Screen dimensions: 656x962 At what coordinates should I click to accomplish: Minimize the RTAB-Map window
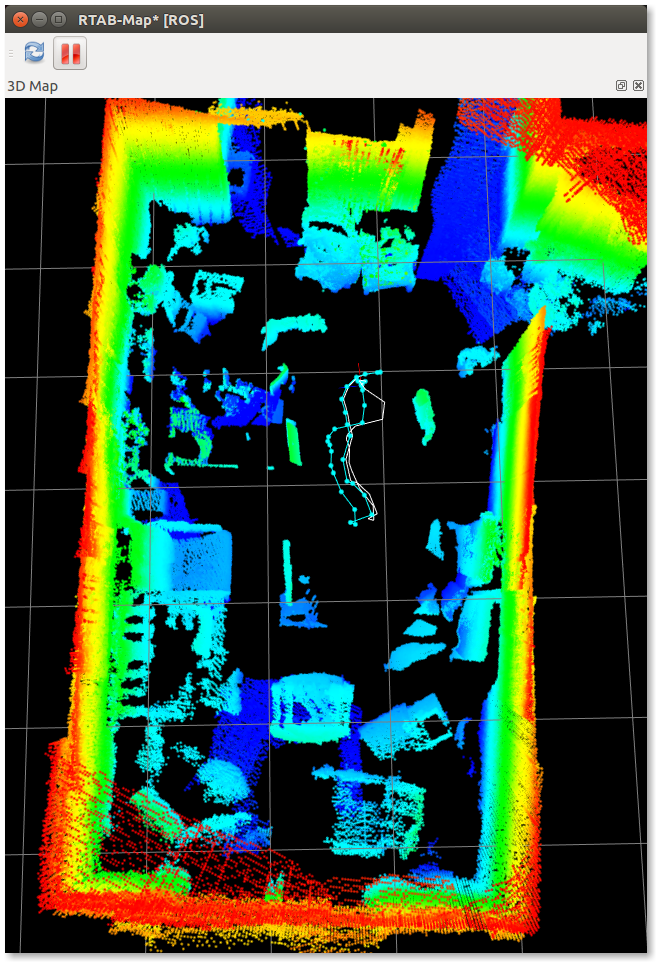point(39,19)
